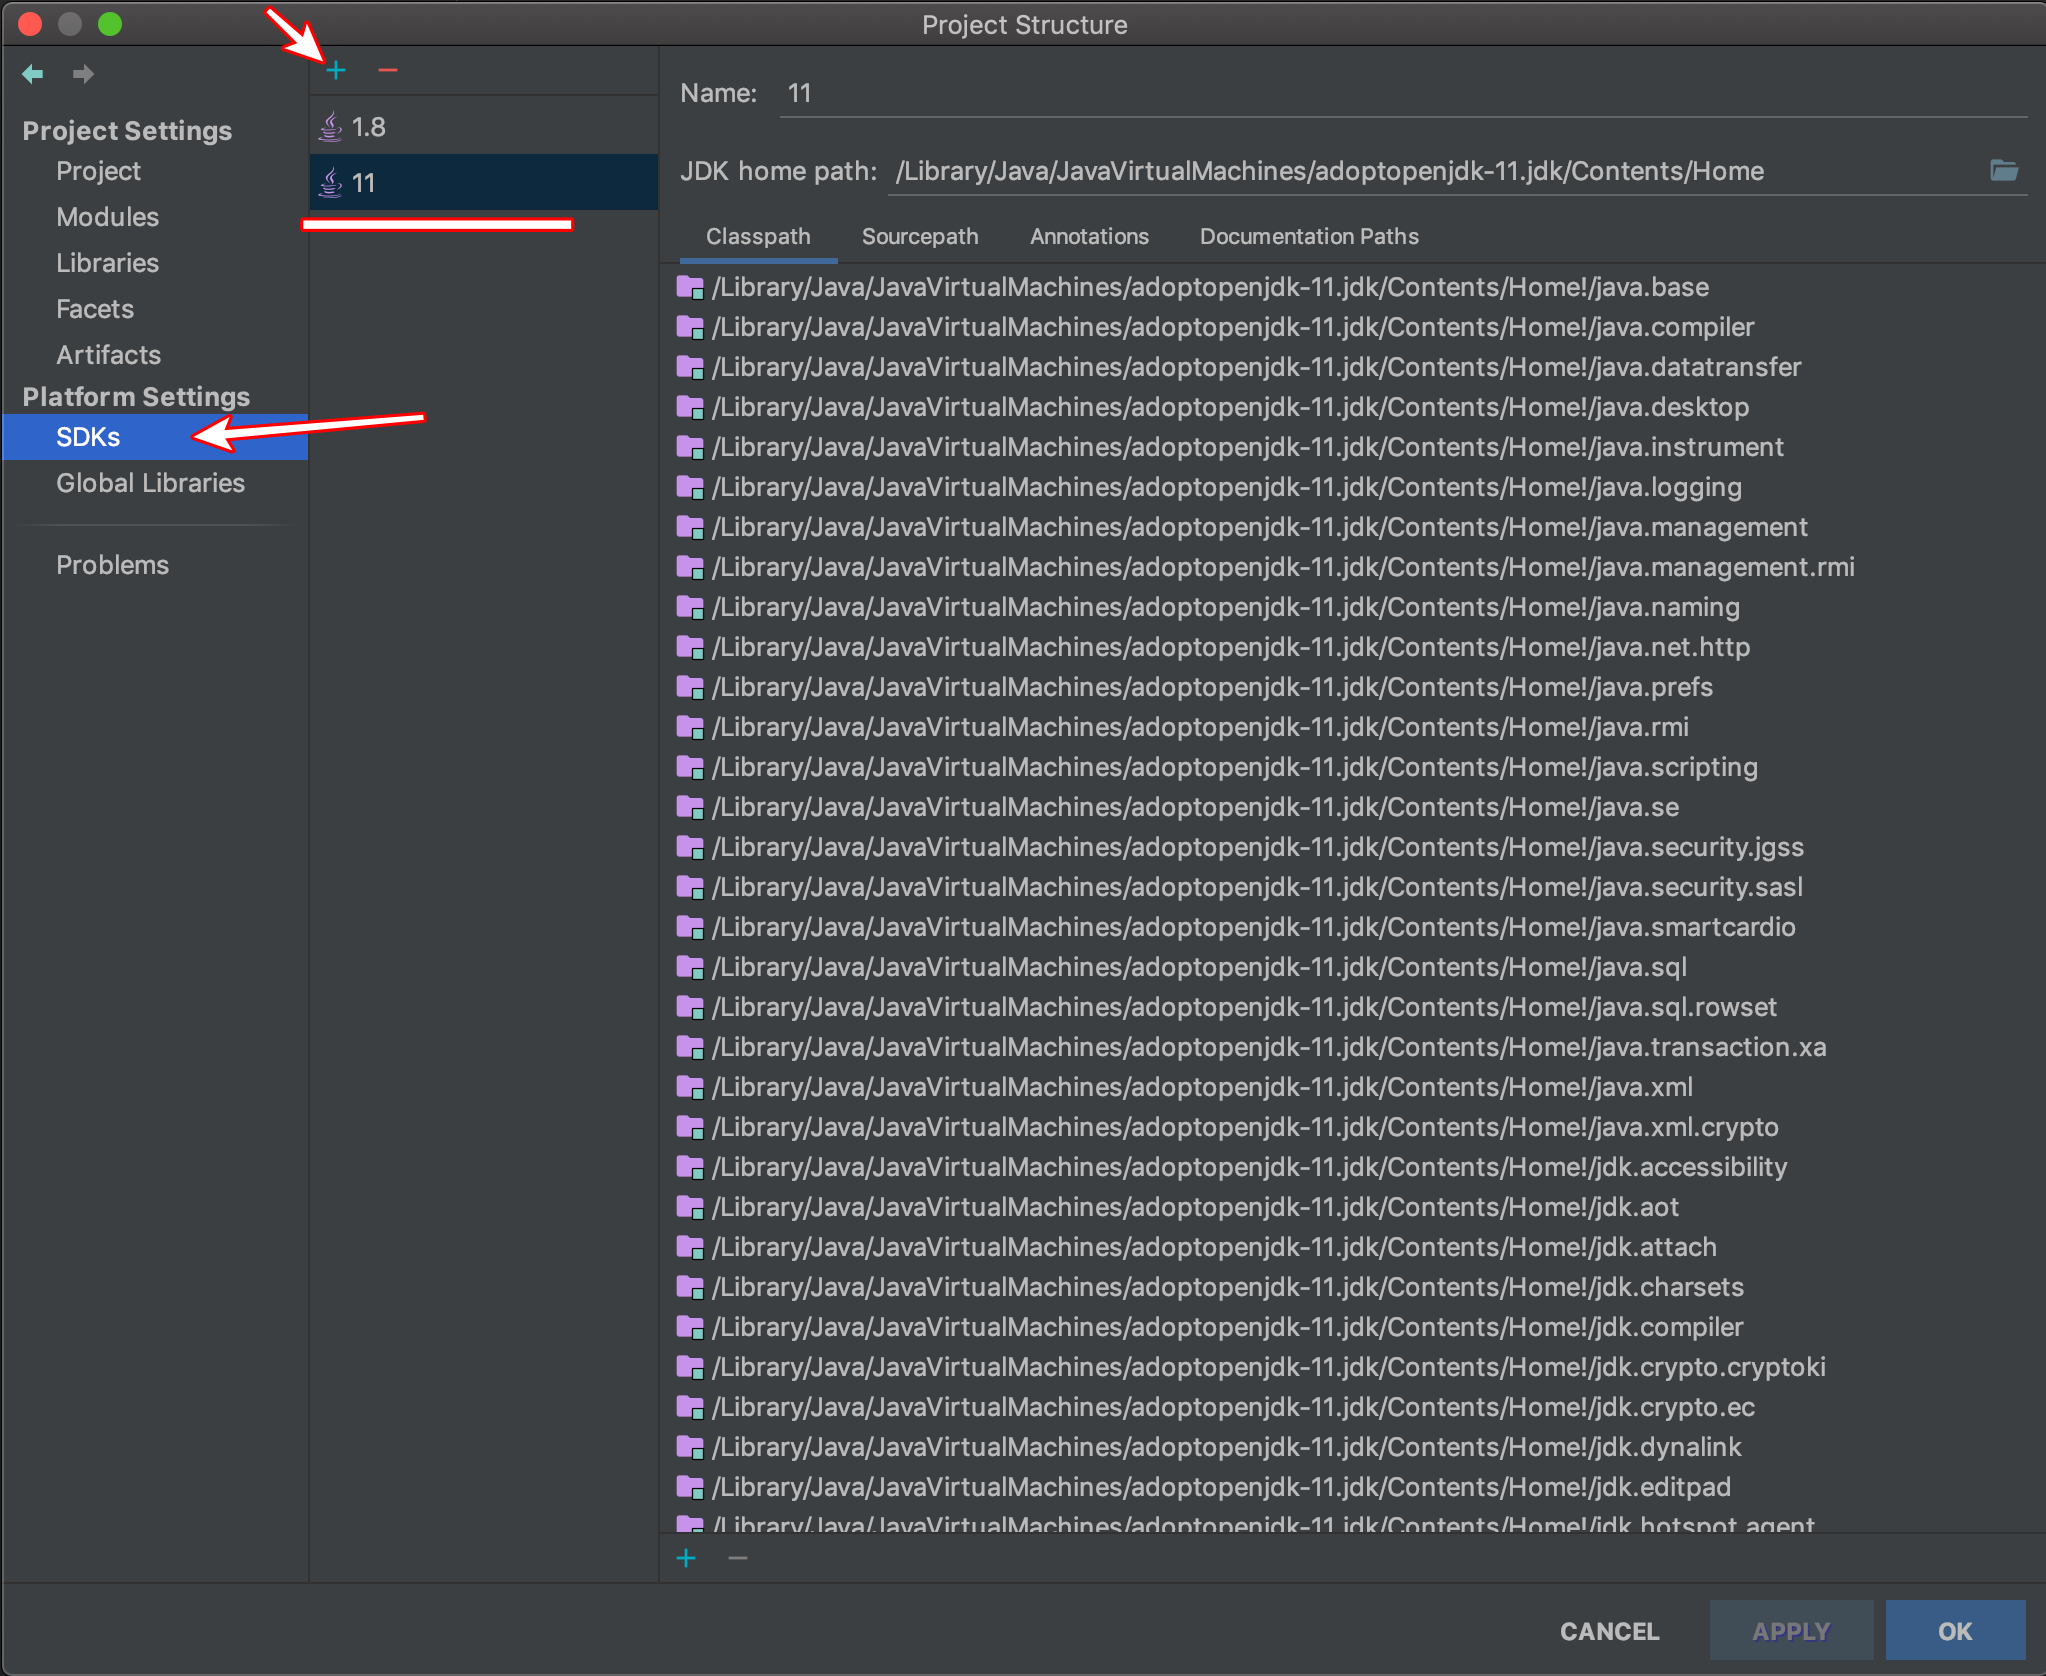Open the Annotations tab

1089,237
